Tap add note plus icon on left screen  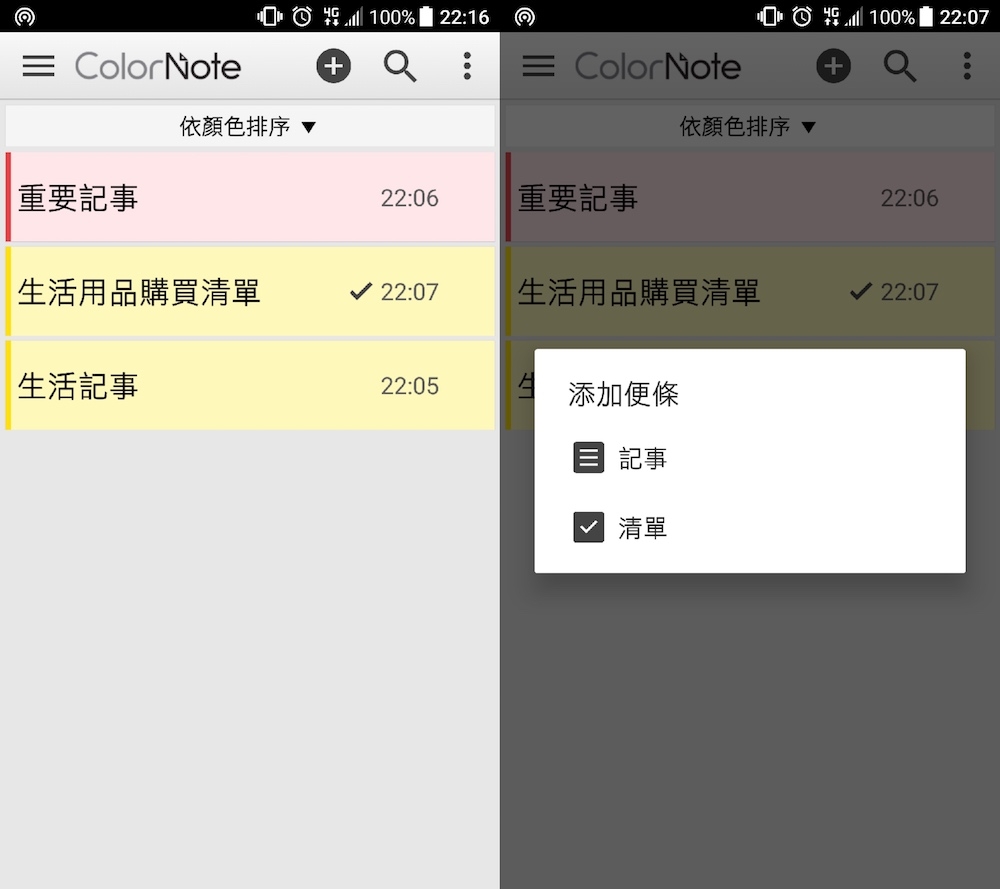point(334,66)
